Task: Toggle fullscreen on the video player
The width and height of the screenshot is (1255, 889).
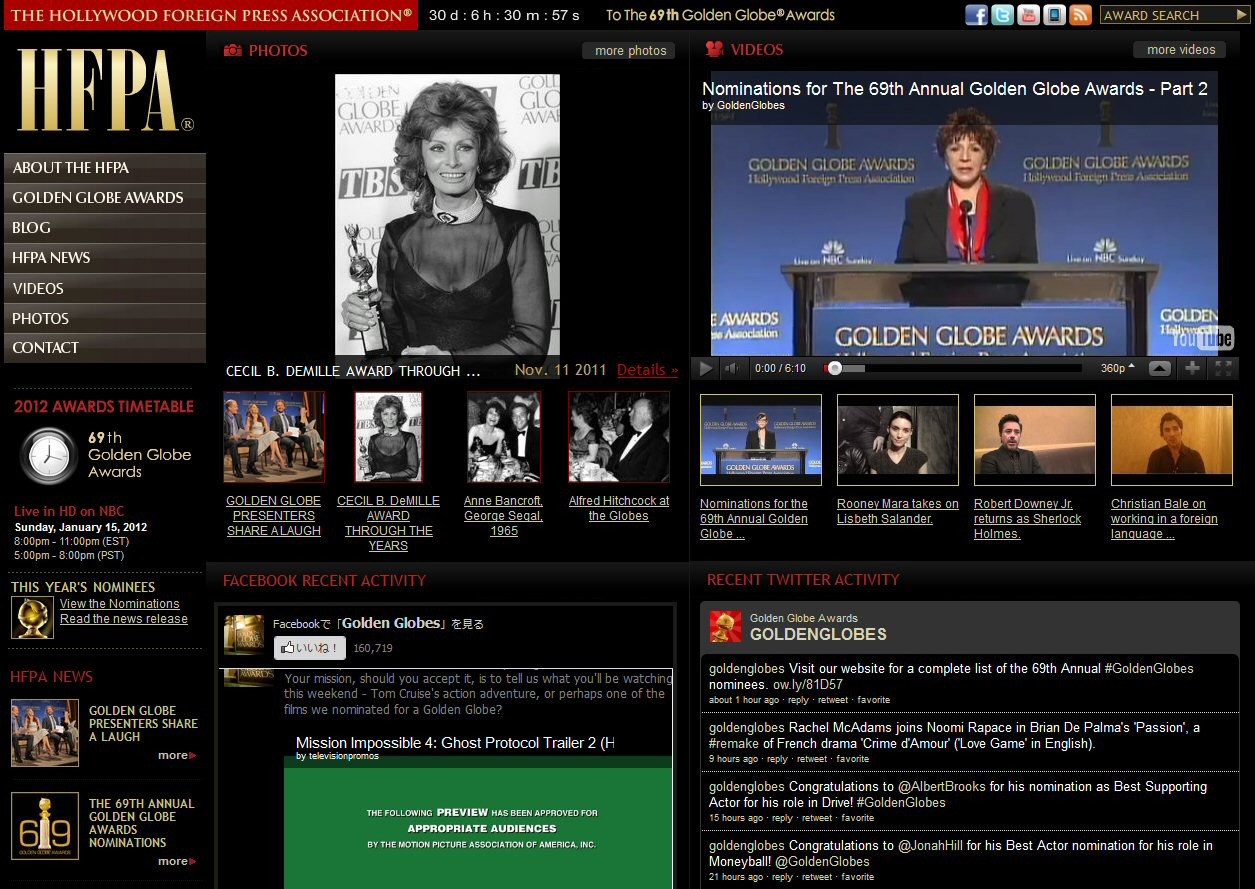Action: pyautogui.click(x=1223, y=368)
